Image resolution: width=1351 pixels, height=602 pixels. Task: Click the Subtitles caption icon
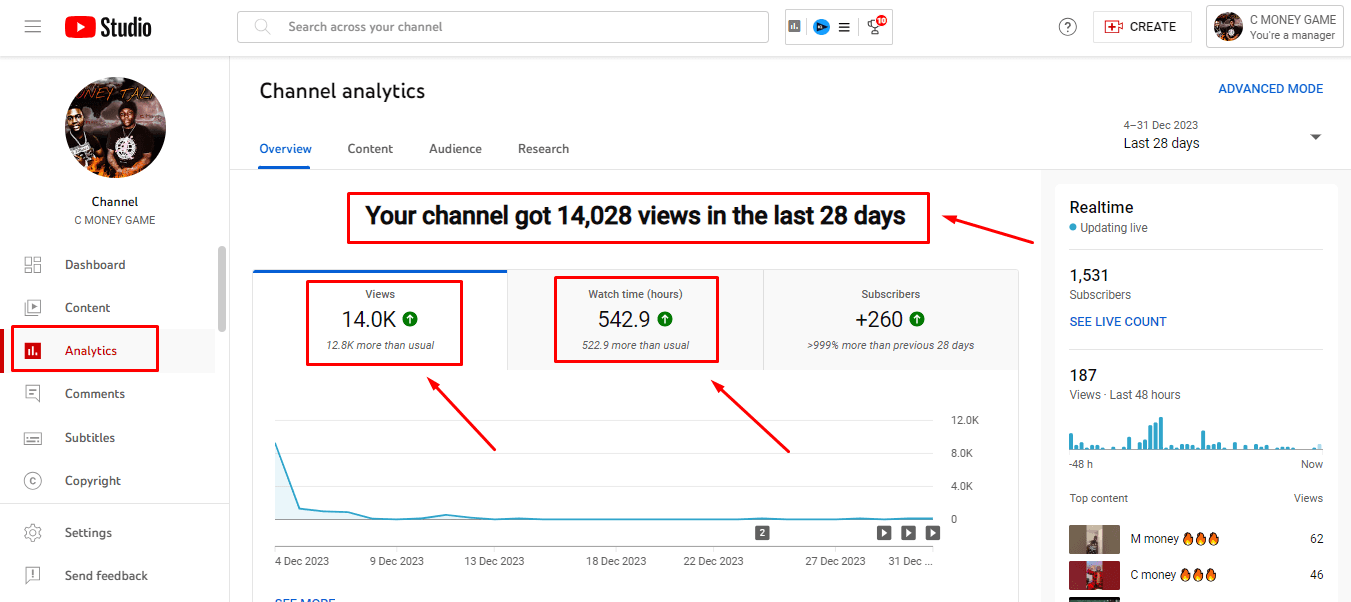[33, 438]
